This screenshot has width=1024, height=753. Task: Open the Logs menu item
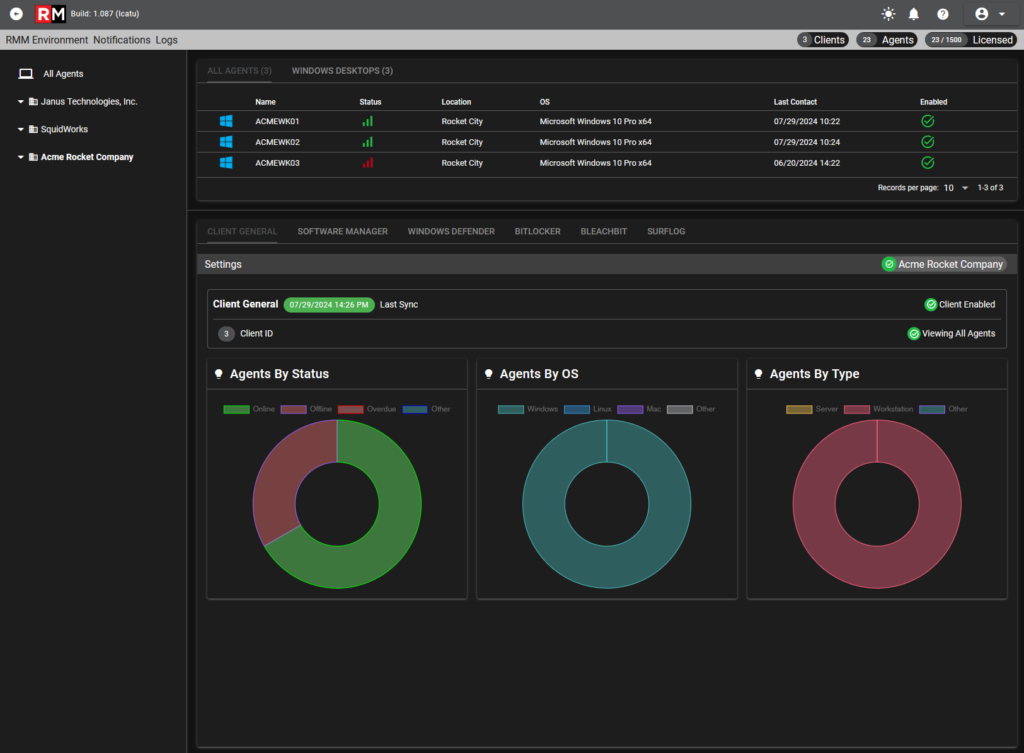[167, 40]
